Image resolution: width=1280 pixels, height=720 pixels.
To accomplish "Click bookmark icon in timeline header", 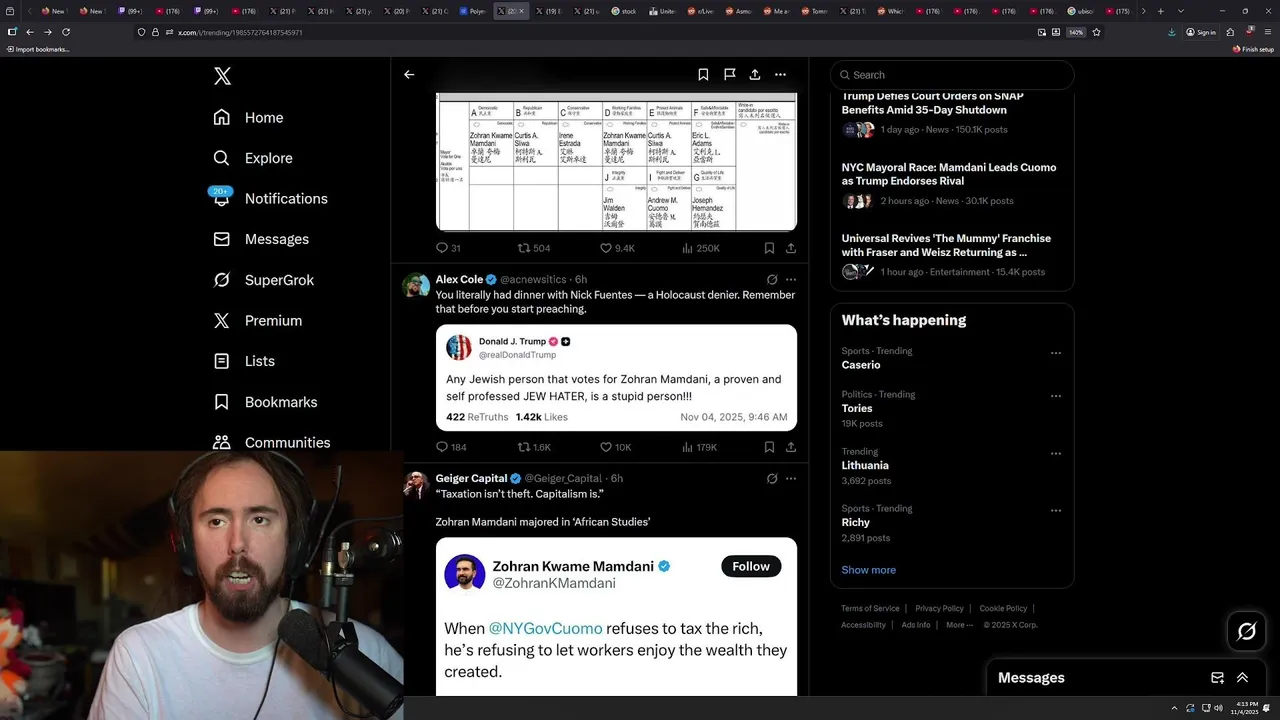I will (x=703, y=74).
